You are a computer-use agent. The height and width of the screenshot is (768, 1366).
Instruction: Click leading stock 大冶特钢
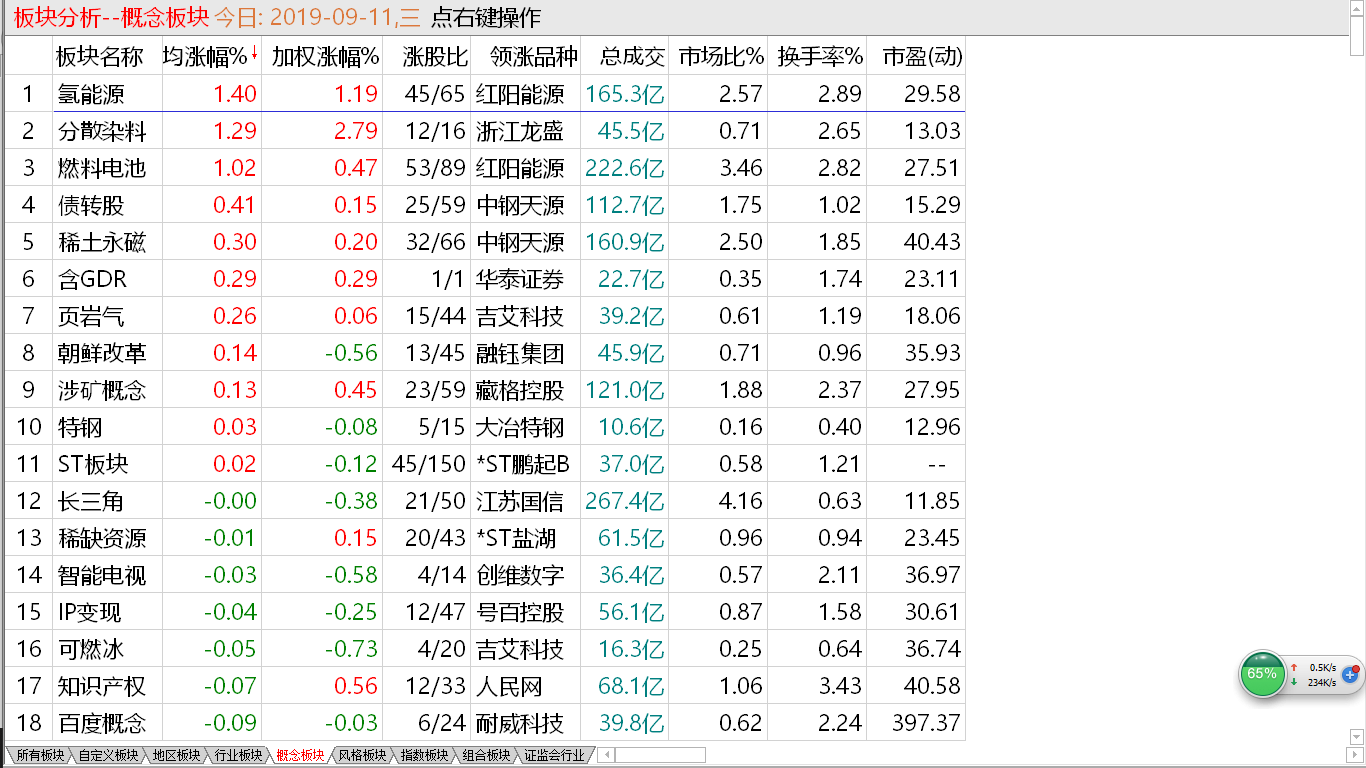click(x=520, y=427)
